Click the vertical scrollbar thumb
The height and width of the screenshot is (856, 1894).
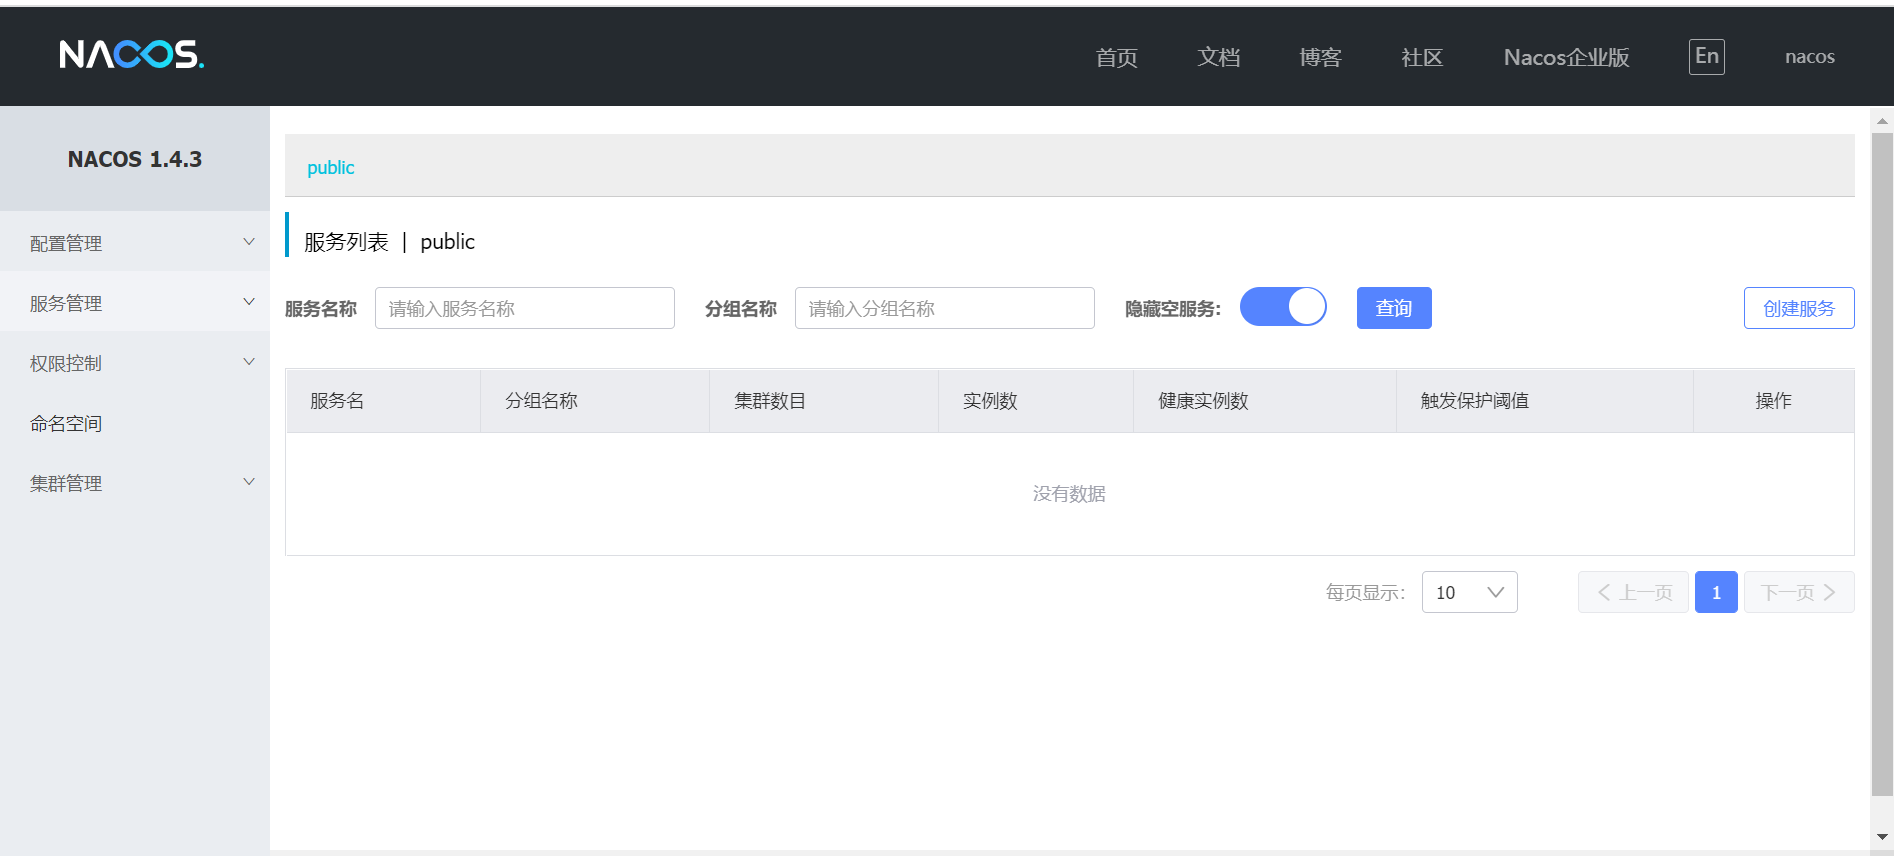coord(1882,465)
